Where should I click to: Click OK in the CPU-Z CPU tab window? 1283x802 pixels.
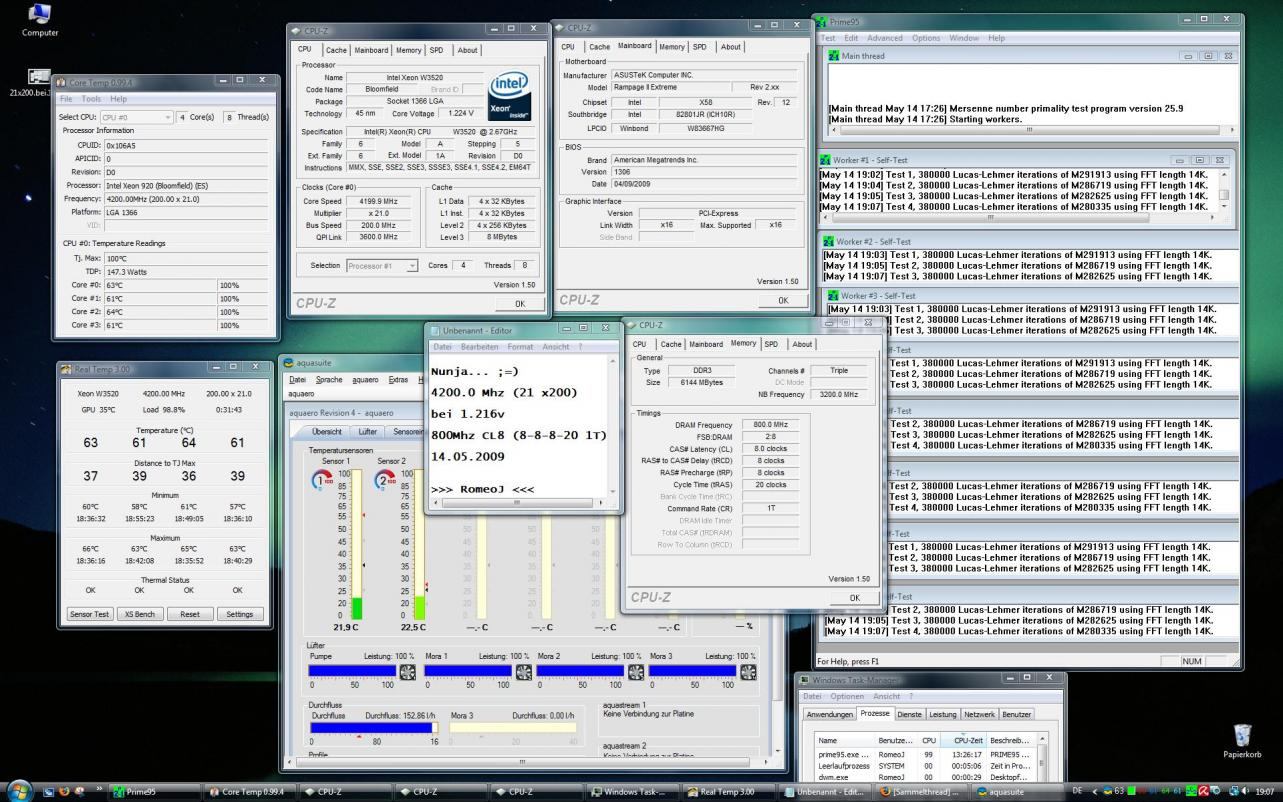pyautogui.click(x=519, y=303)
